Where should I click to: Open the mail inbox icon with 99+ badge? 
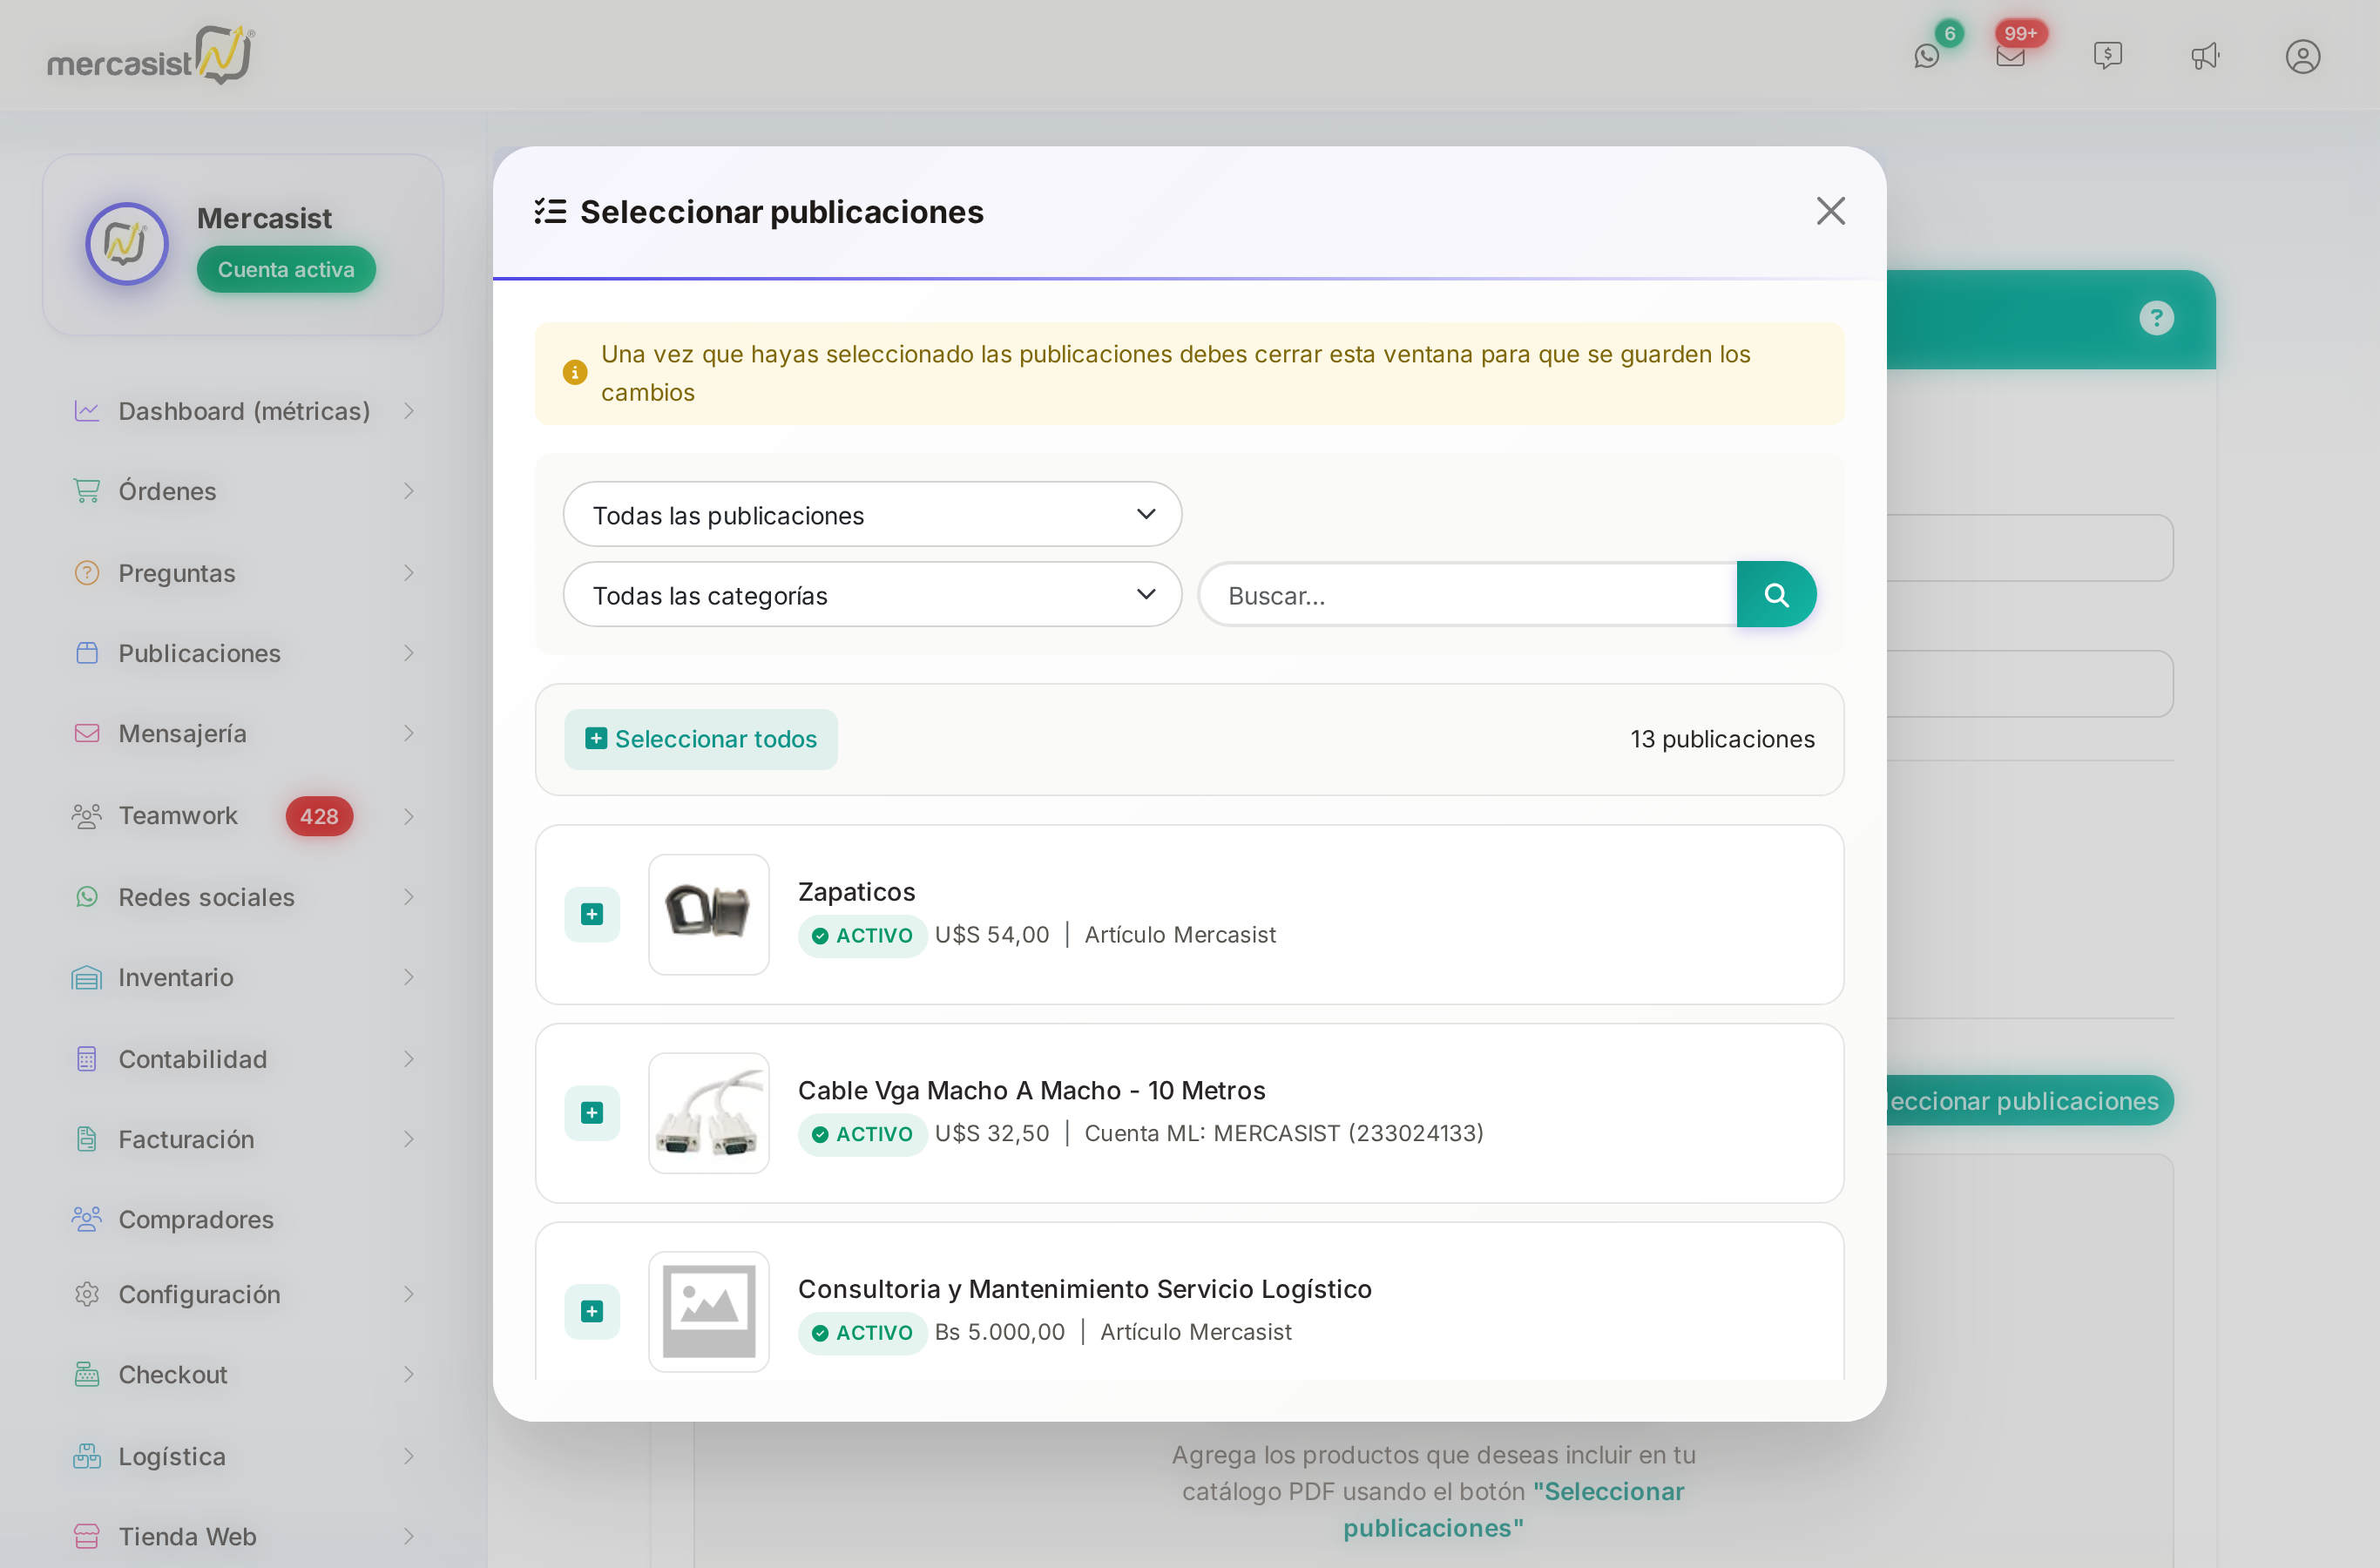[2010, 56]
